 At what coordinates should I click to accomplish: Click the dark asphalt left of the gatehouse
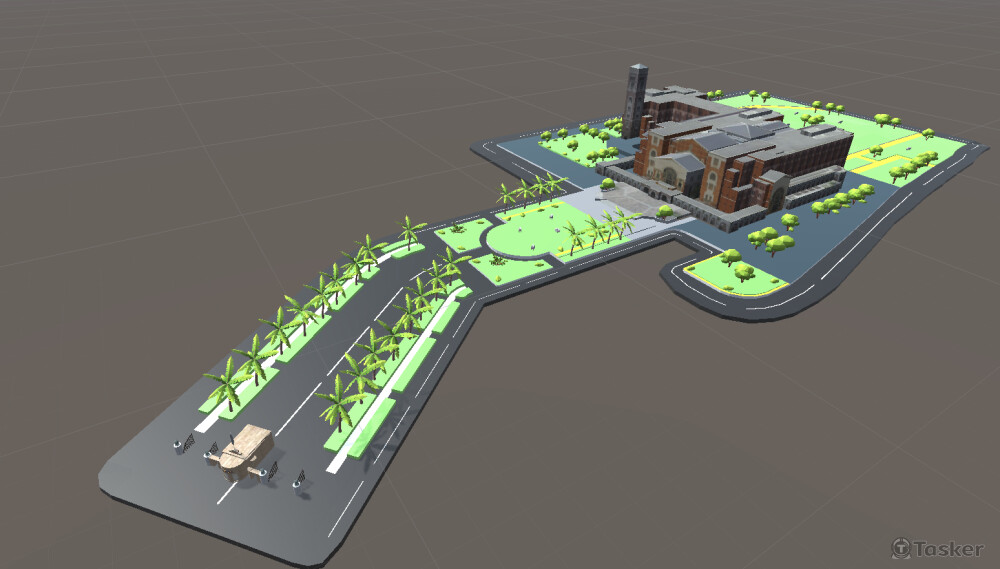point(150,470)
